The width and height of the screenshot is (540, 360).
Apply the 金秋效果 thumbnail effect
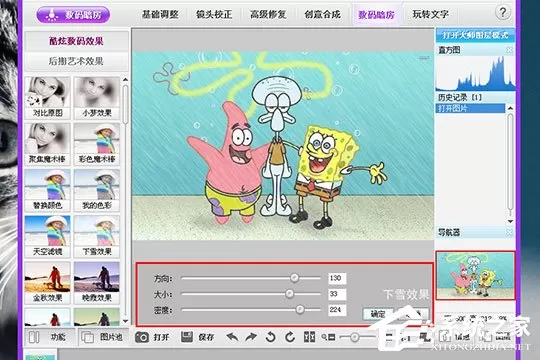point(48,283)
